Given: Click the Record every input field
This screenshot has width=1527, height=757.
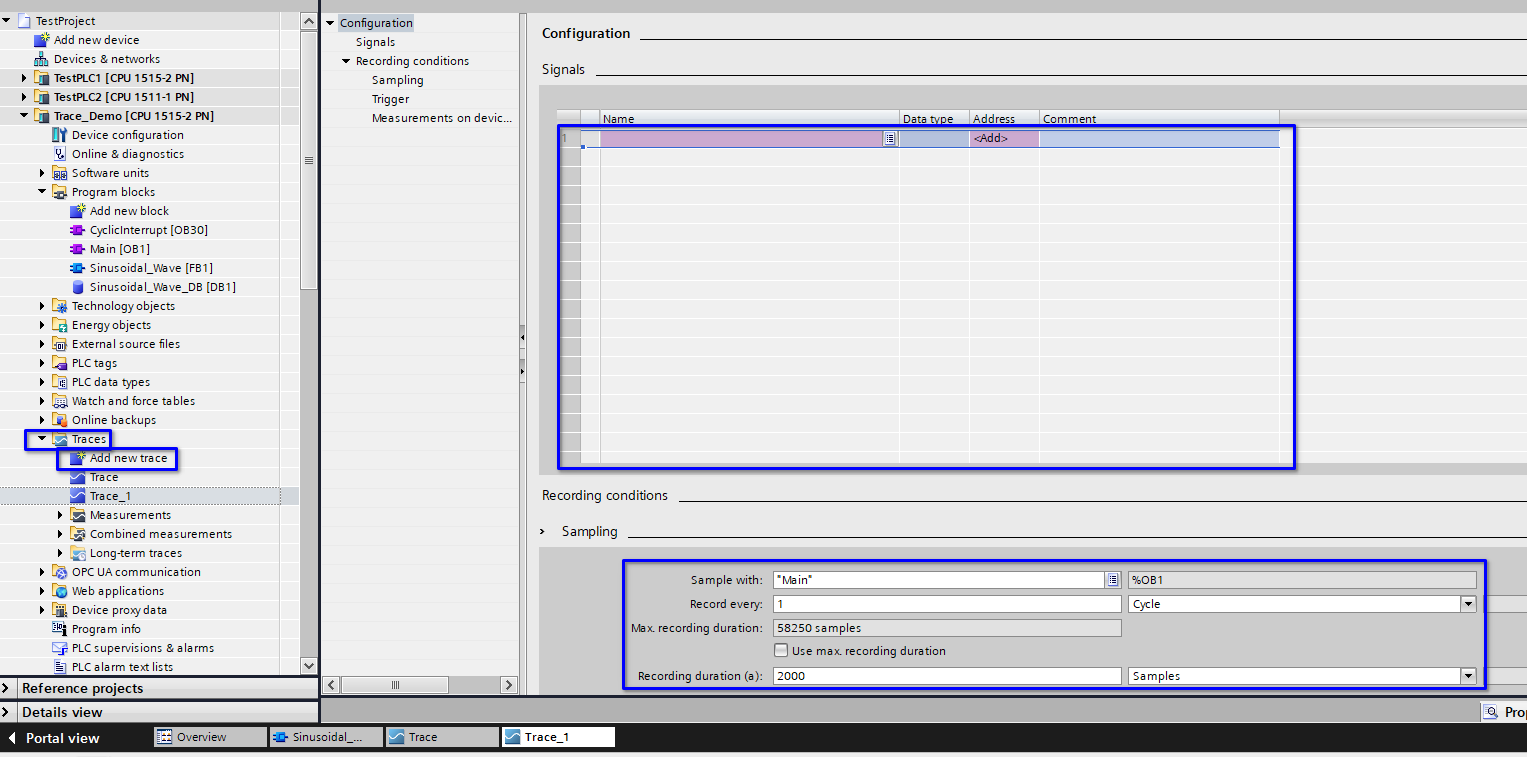Looking at the screenshot, I should pos(945,604).
